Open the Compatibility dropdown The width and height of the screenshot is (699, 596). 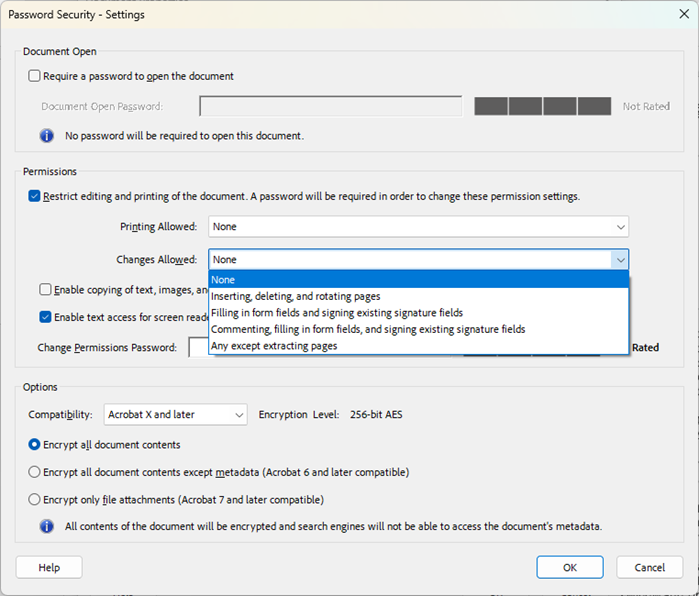[175, 414]
